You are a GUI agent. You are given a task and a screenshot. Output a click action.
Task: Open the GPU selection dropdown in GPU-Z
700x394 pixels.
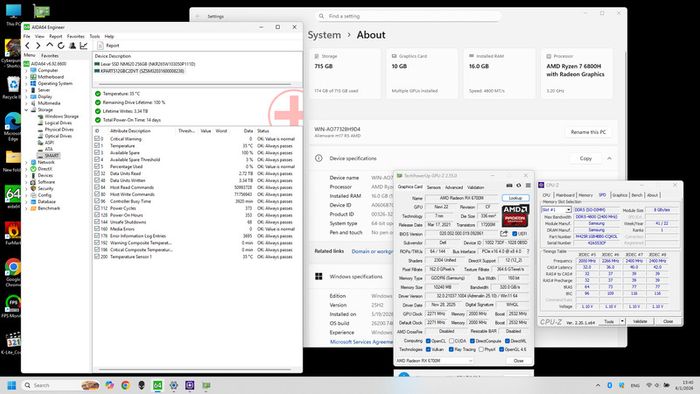tap(434, 361)
